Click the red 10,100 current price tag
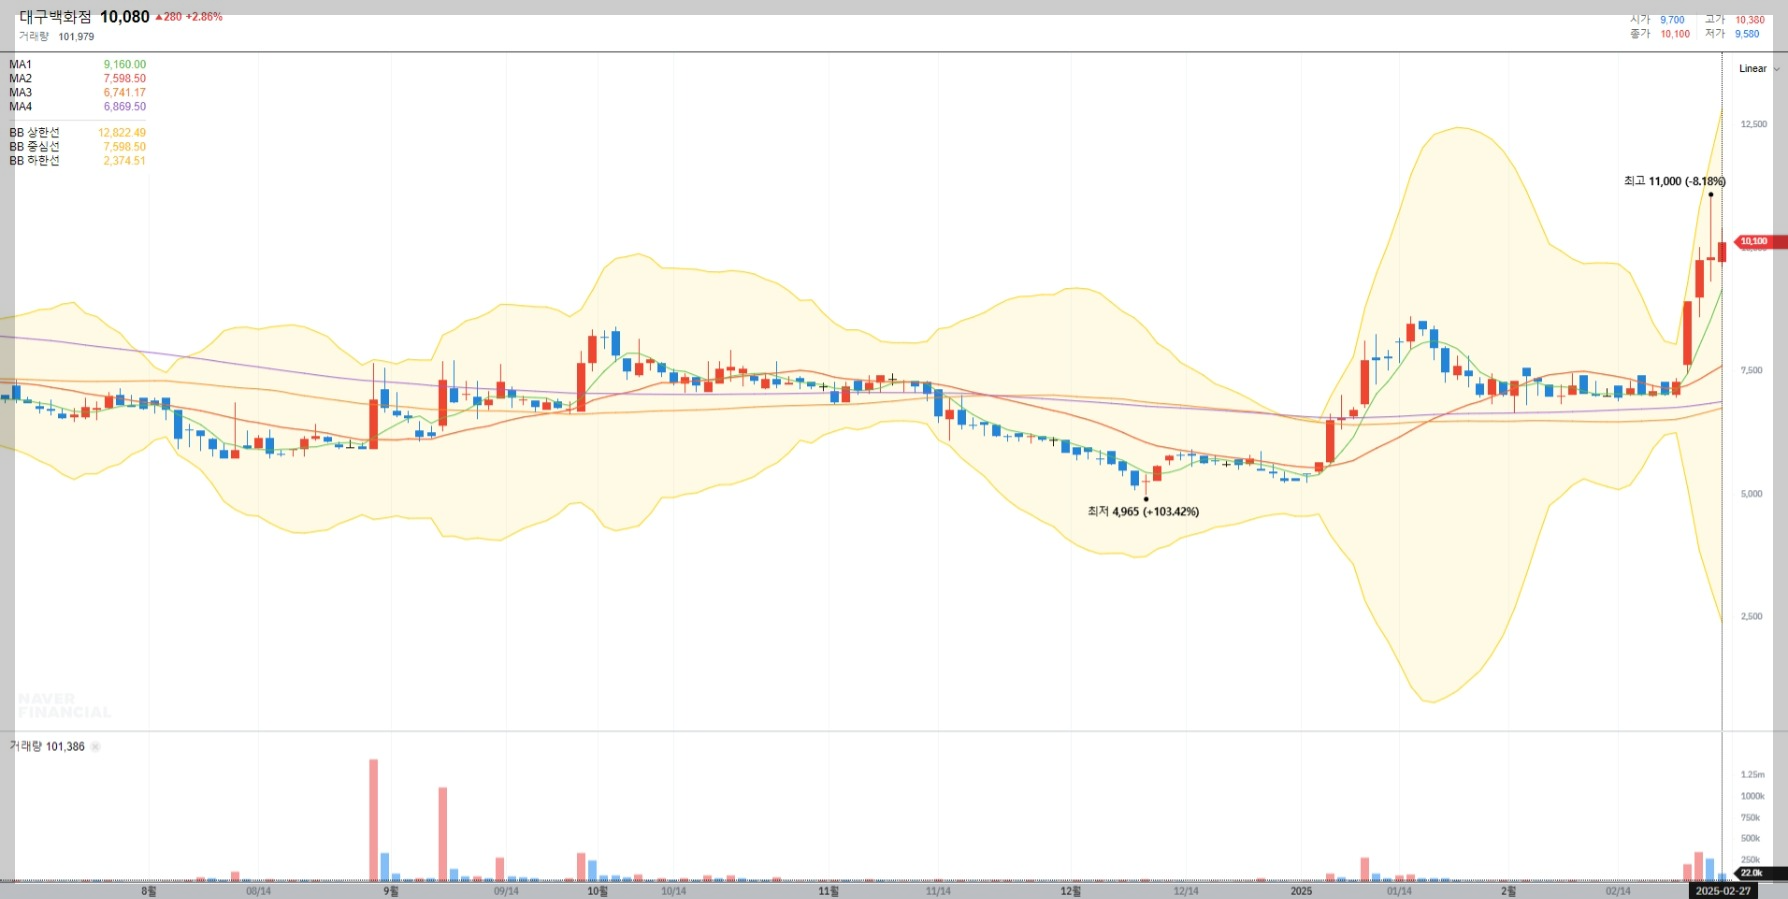 click(x=1760, y=242)
